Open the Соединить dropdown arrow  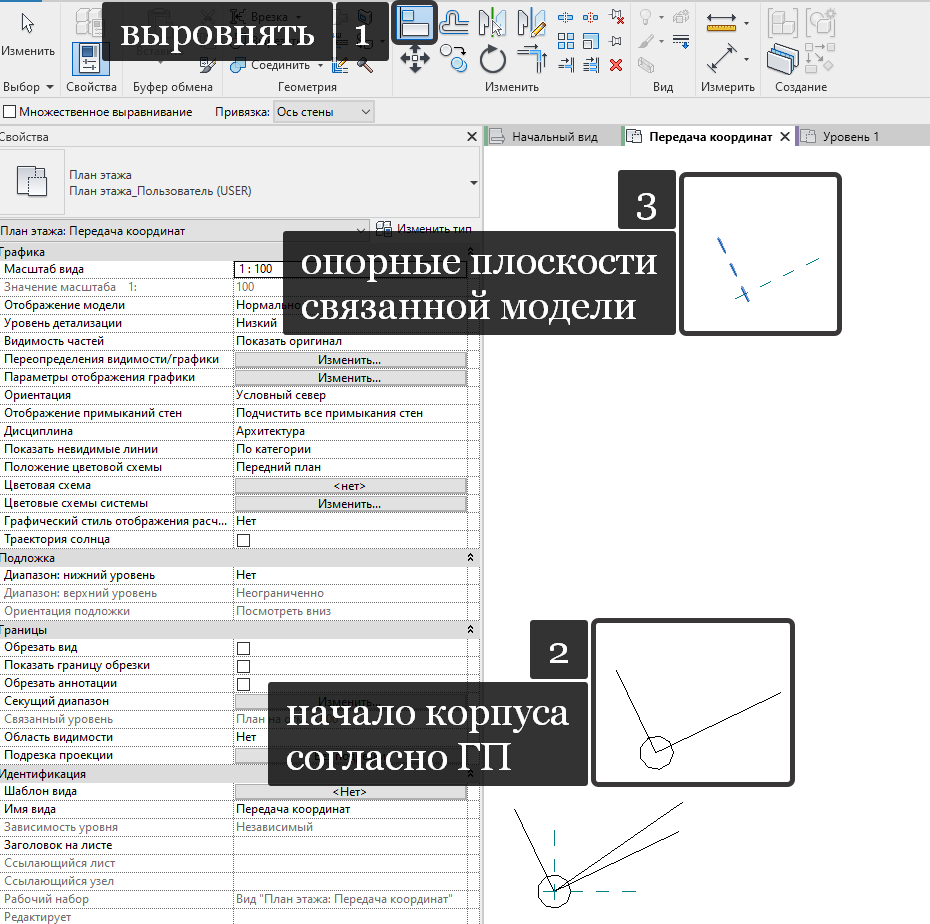320,65
